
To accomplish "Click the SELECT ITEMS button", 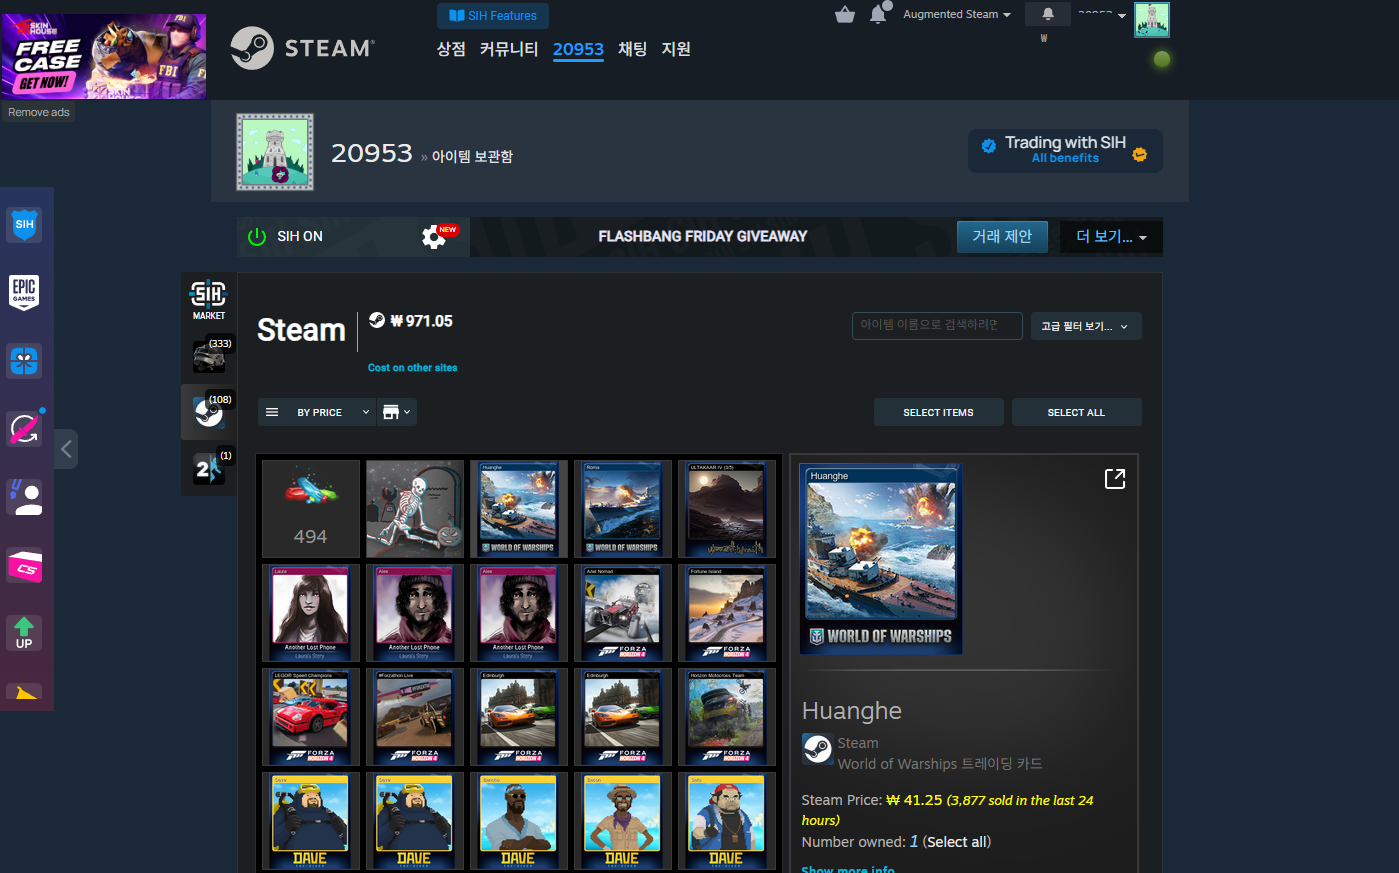I will 938,412.
